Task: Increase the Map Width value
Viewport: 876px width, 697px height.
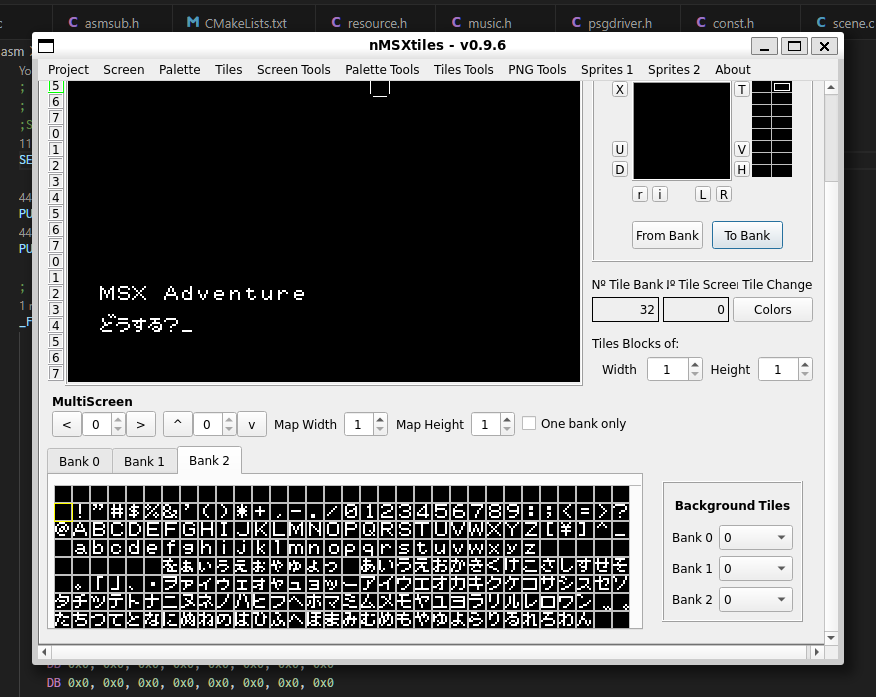Action: pos(380,419)
